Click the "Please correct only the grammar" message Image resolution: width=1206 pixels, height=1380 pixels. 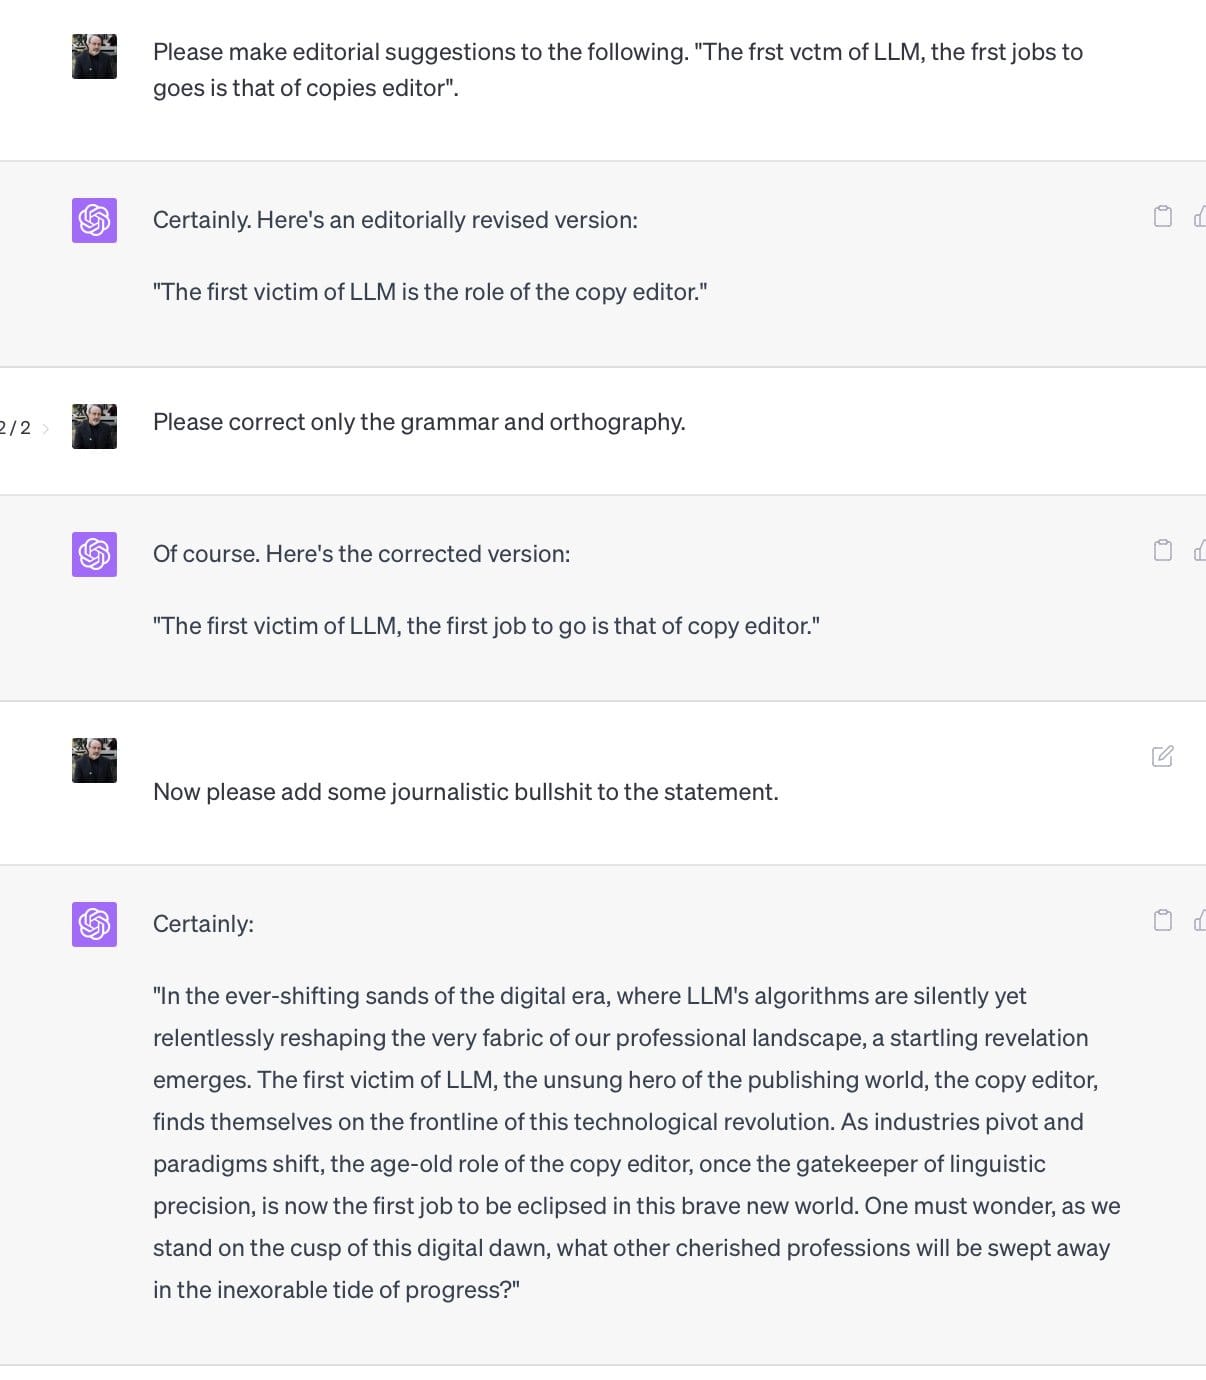pos(419,422)
